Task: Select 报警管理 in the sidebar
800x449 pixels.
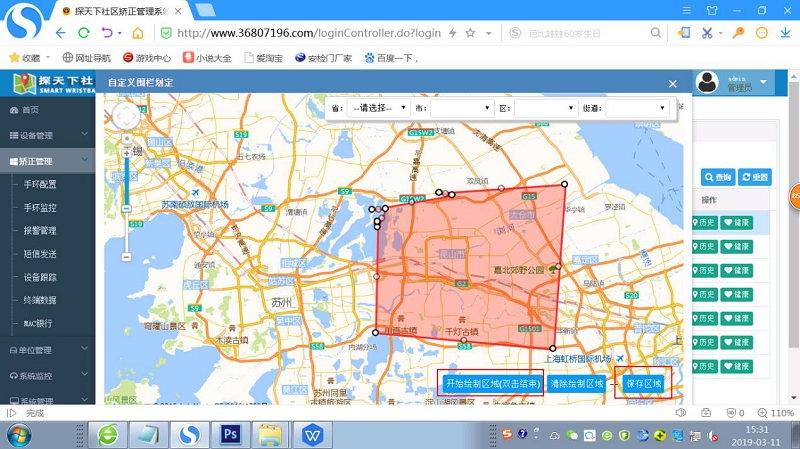Action: (40, 230)
